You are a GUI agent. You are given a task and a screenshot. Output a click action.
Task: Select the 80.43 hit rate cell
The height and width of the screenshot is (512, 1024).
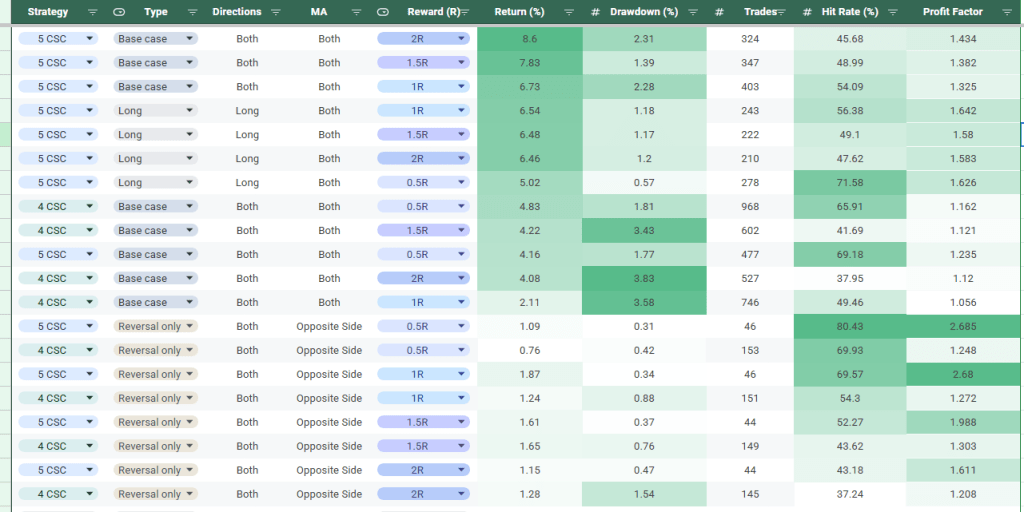coord(850,327)
